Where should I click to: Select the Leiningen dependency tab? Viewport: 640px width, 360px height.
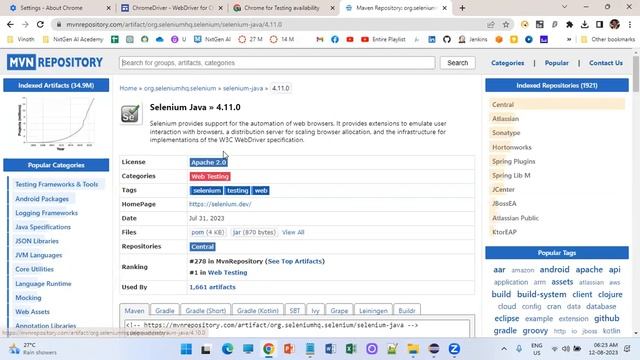coord(373,311)
